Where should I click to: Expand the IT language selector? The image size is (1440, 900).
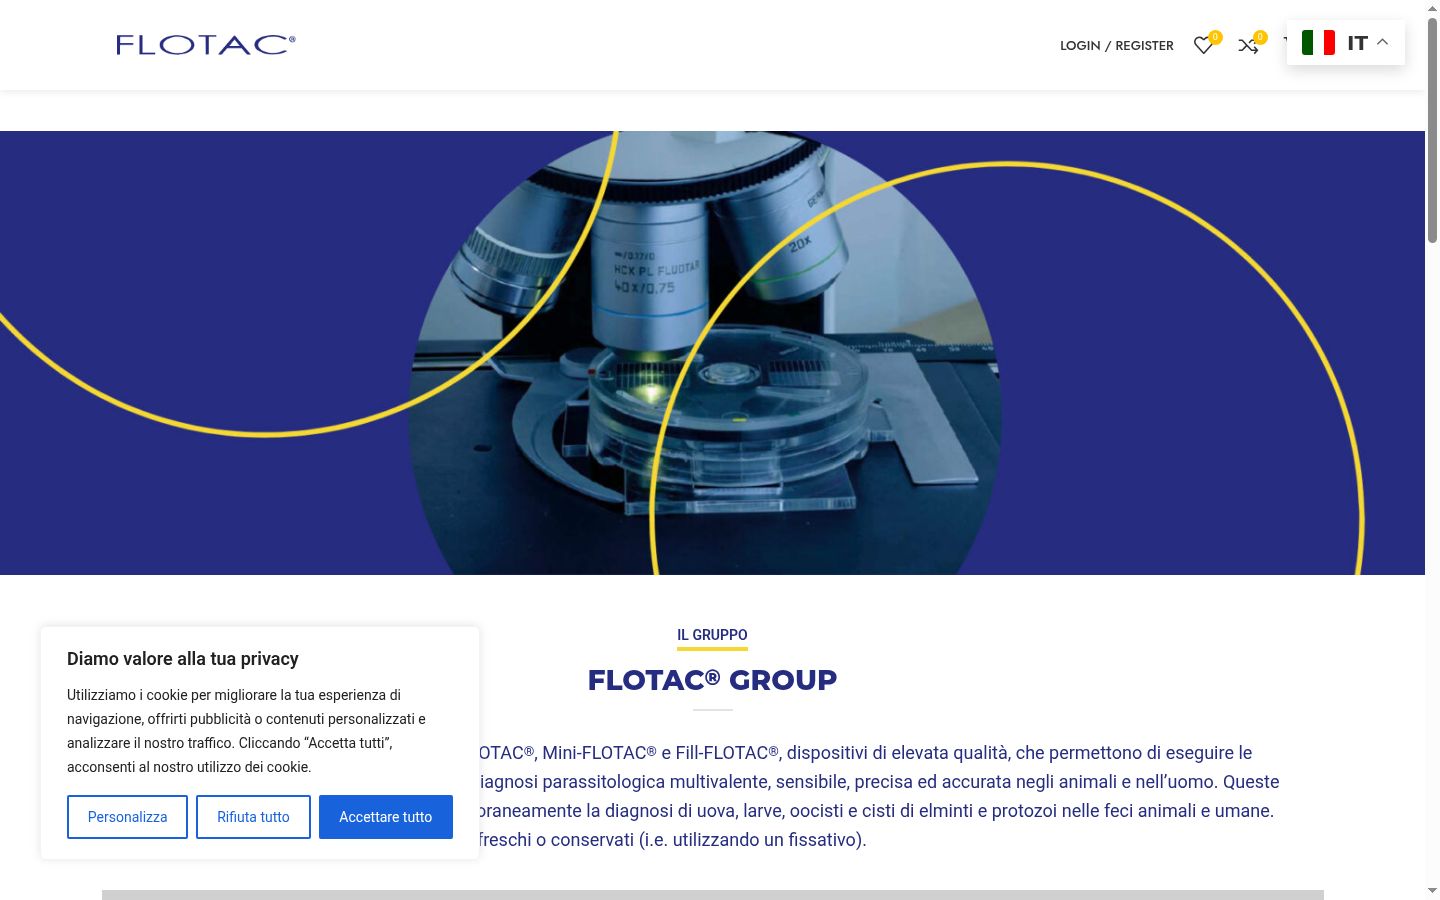(1346, 42)
